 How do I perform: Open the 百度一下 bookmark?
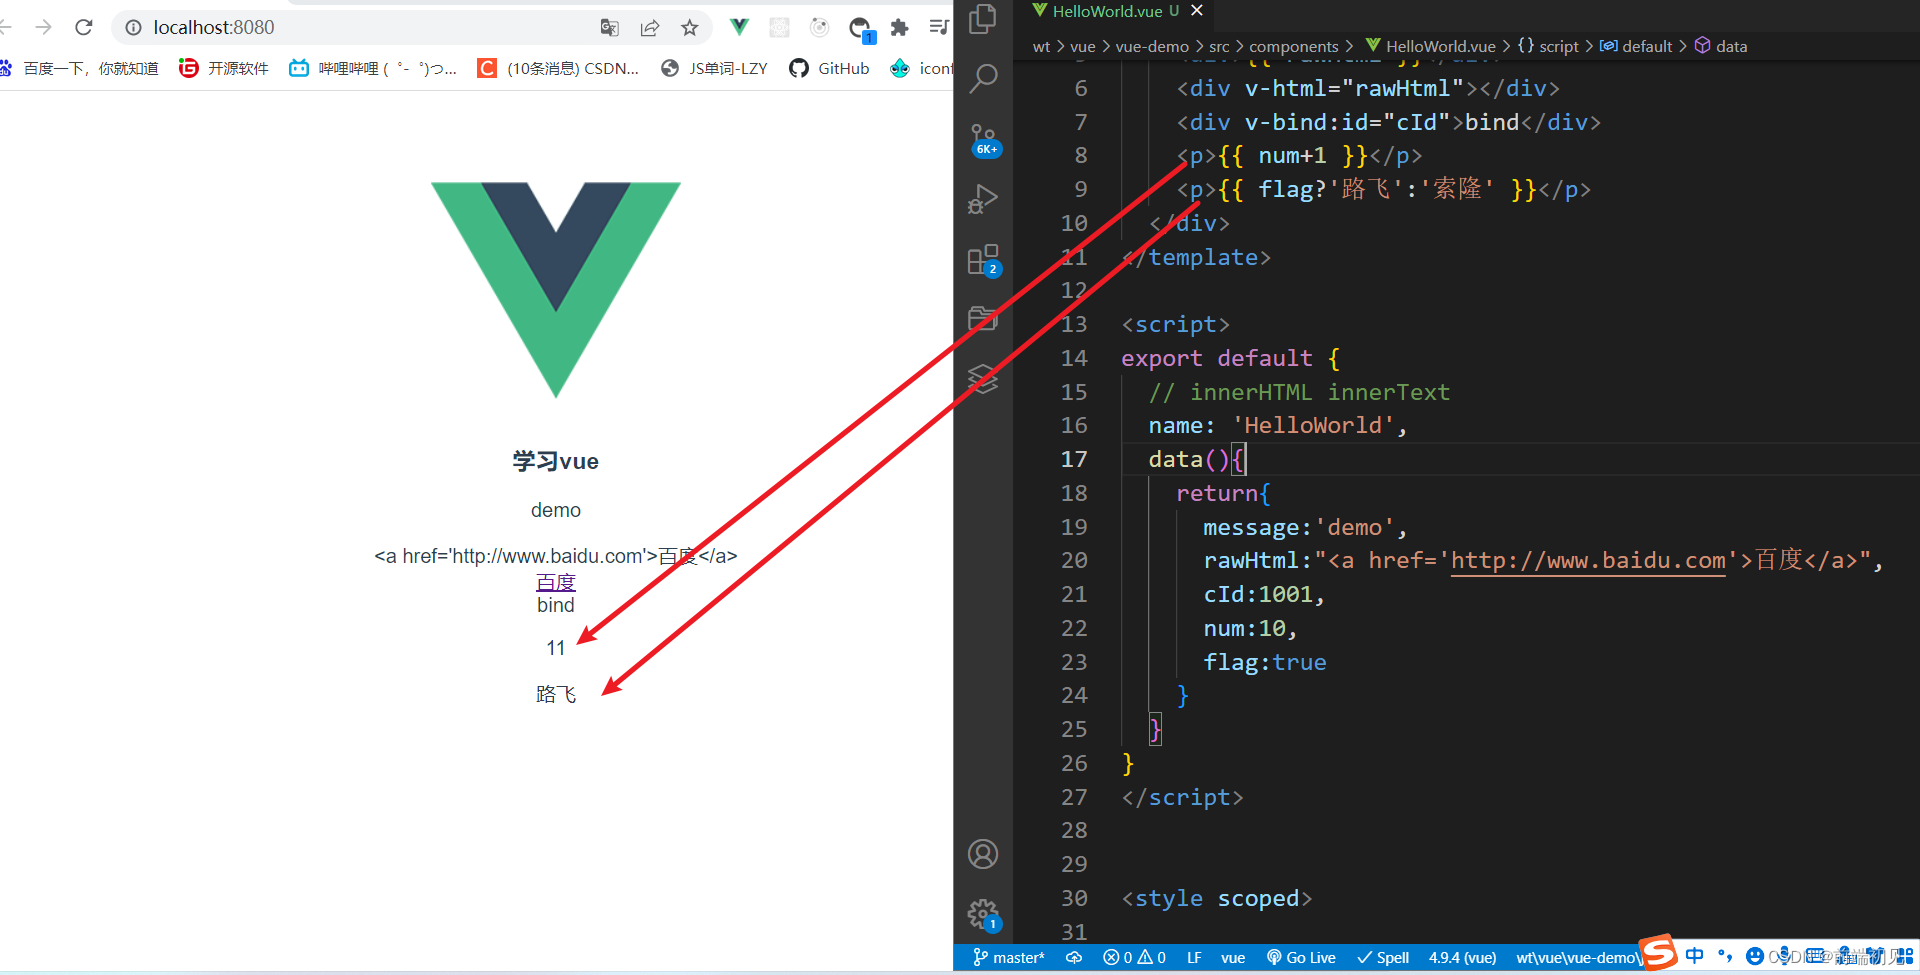pos(80,68)
